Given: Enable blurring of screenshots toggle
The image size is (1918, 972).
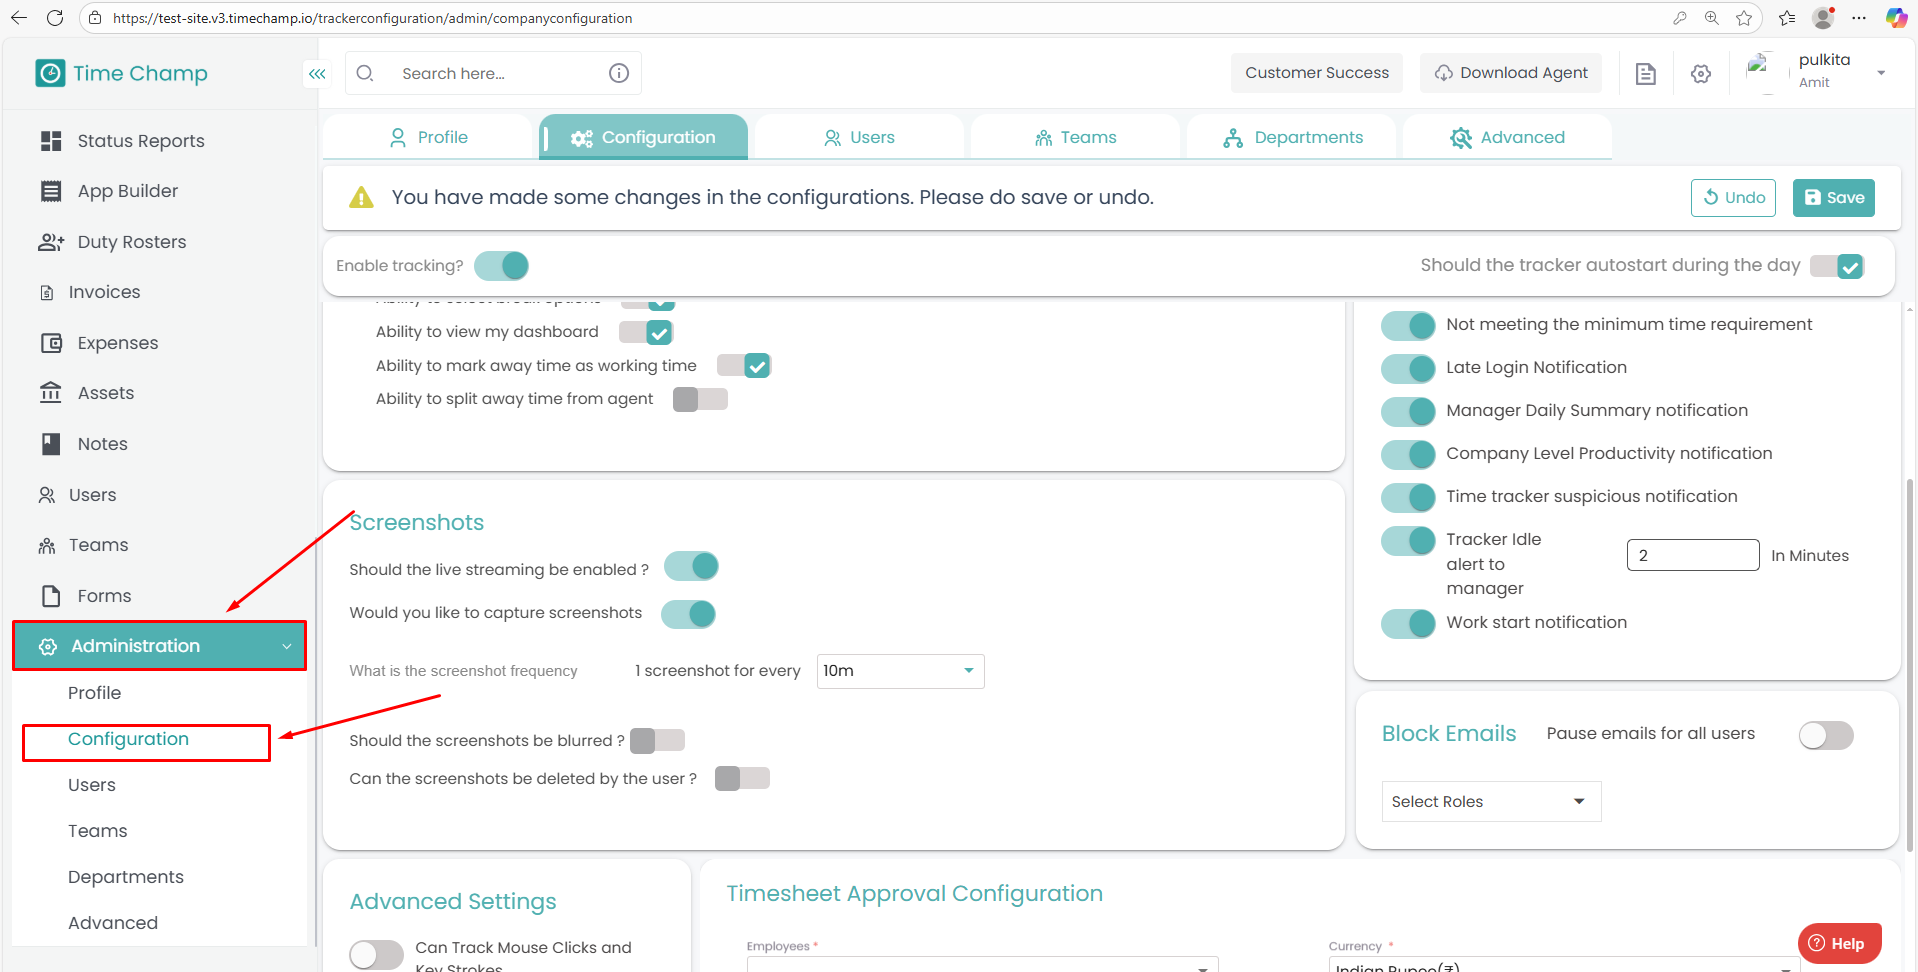Looking at the screenshot, I should point(657,741).
